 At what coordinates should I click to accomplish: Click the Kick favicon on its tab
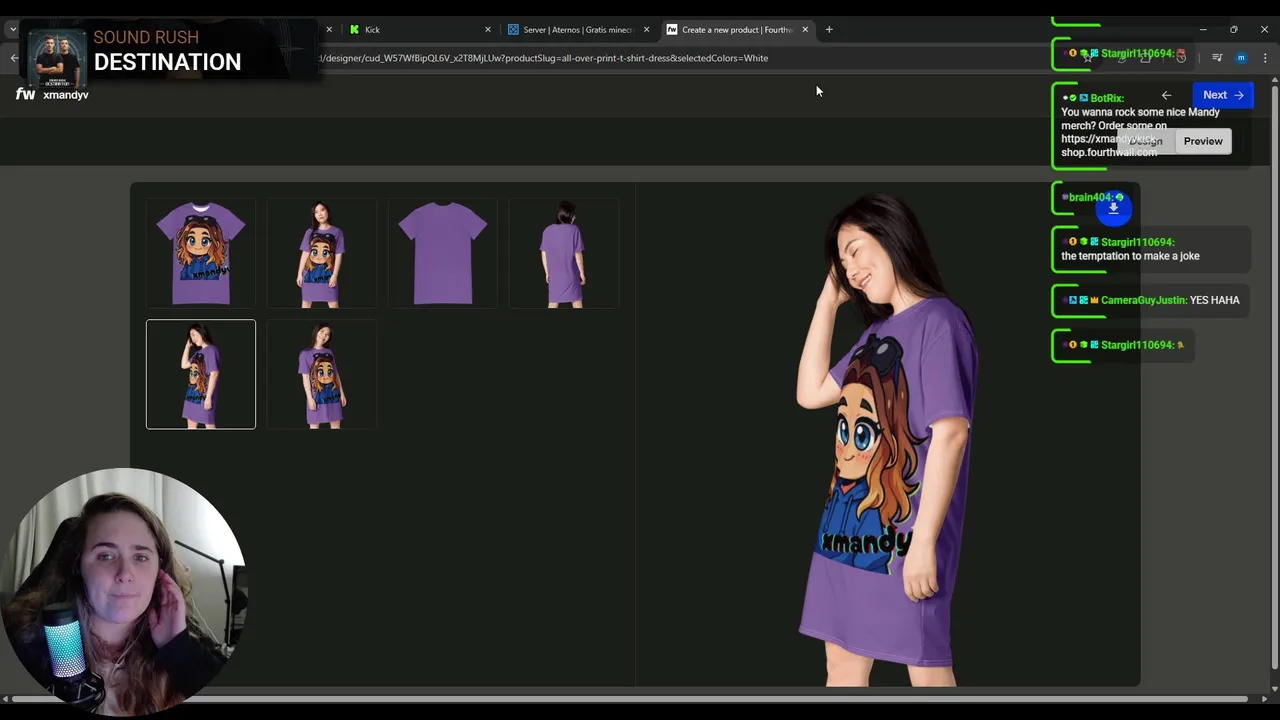354,30
